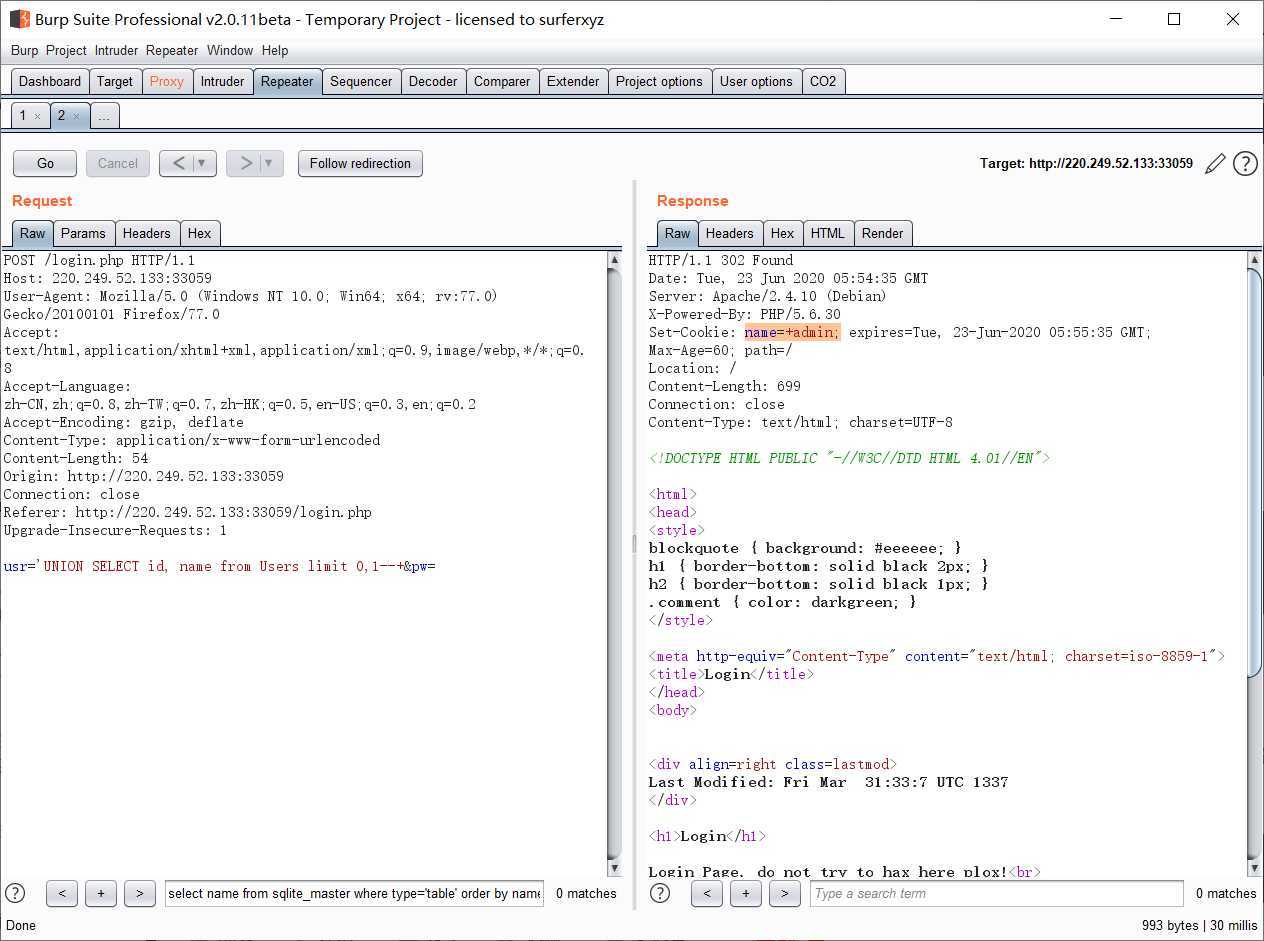Go back to the previous request in history
This screenshot has height=941, width=1264.
click(177, 163)
